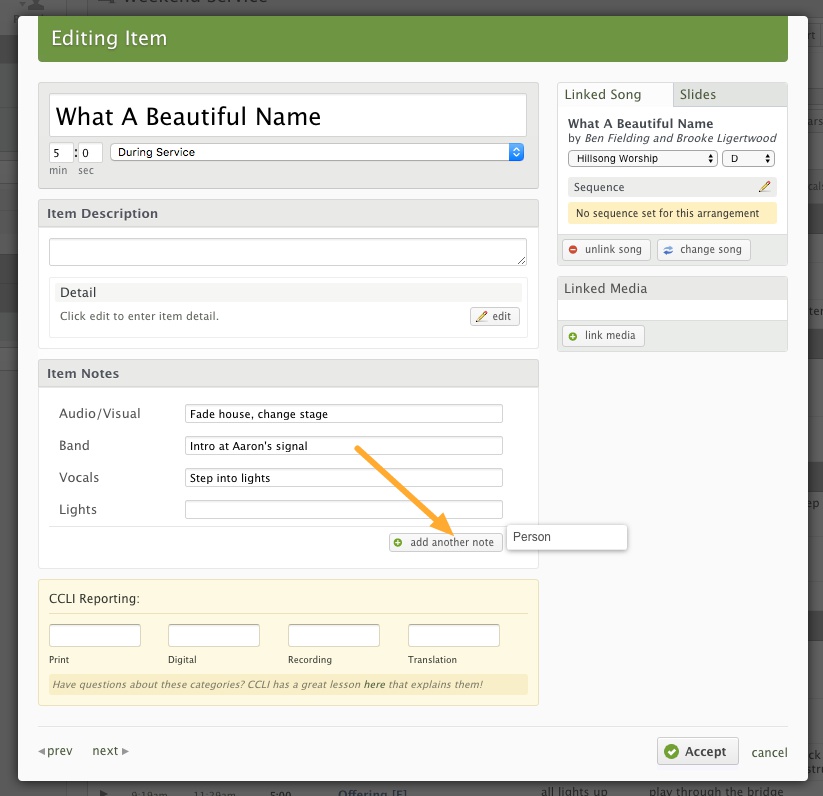
Task: Click the unlink song button
Action: point(606,250)
